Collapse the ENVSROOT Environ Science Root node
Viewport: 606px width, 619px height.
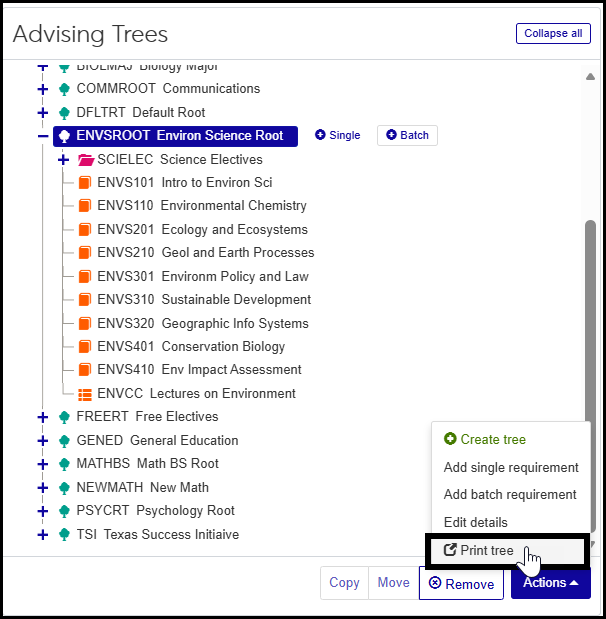pyautogui.click(x=43, y=136)
